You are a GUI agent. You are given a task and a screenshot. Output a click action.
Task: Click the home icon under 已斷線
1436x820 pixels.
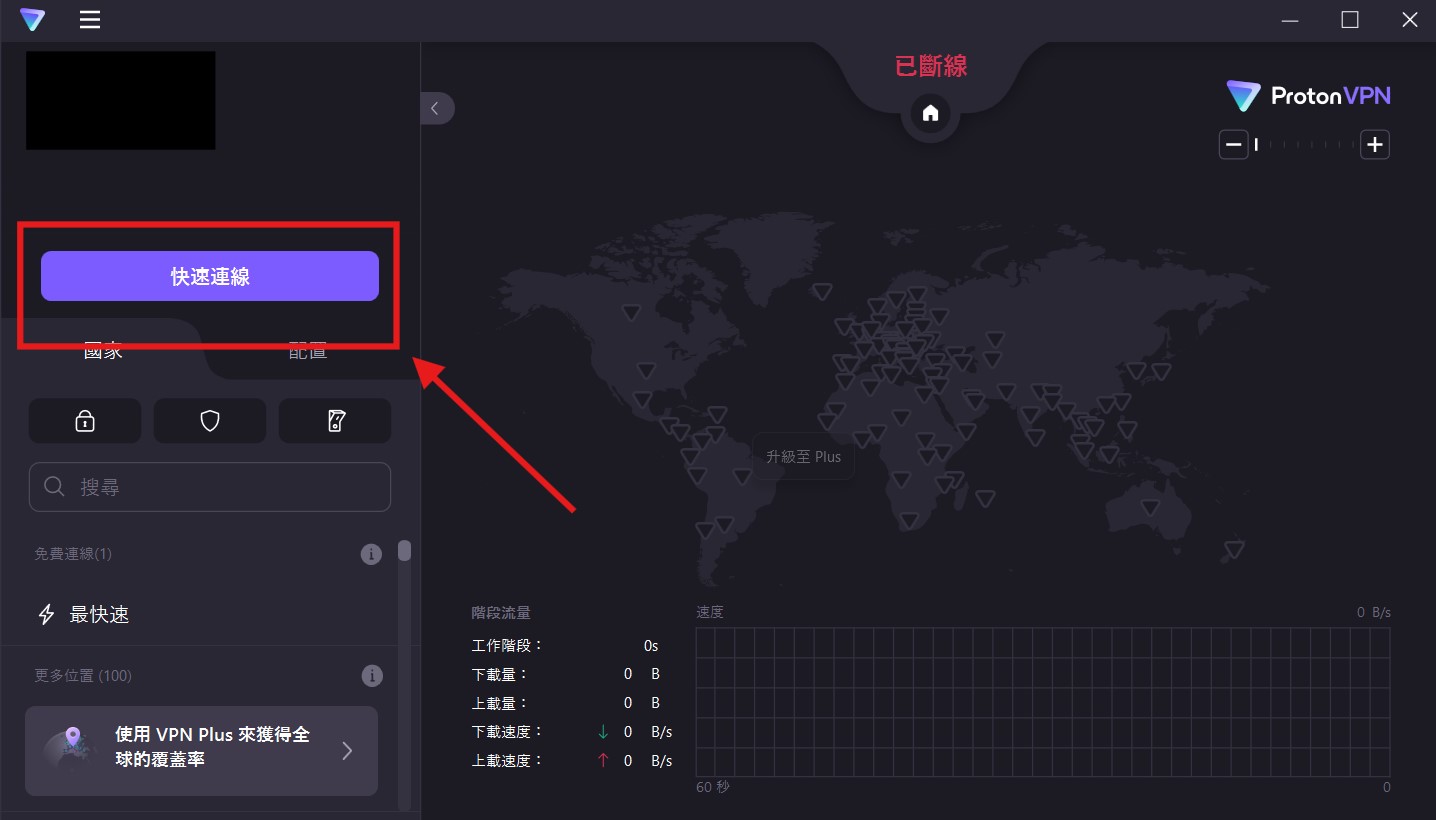930,112
